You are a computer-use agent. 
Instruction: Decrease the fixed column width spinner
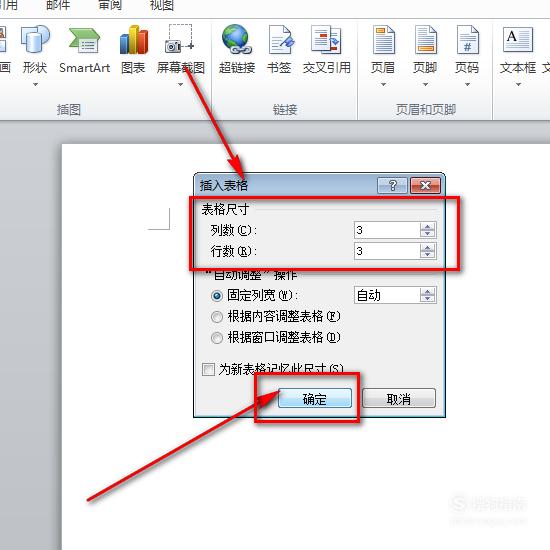(x=428, y=299)
